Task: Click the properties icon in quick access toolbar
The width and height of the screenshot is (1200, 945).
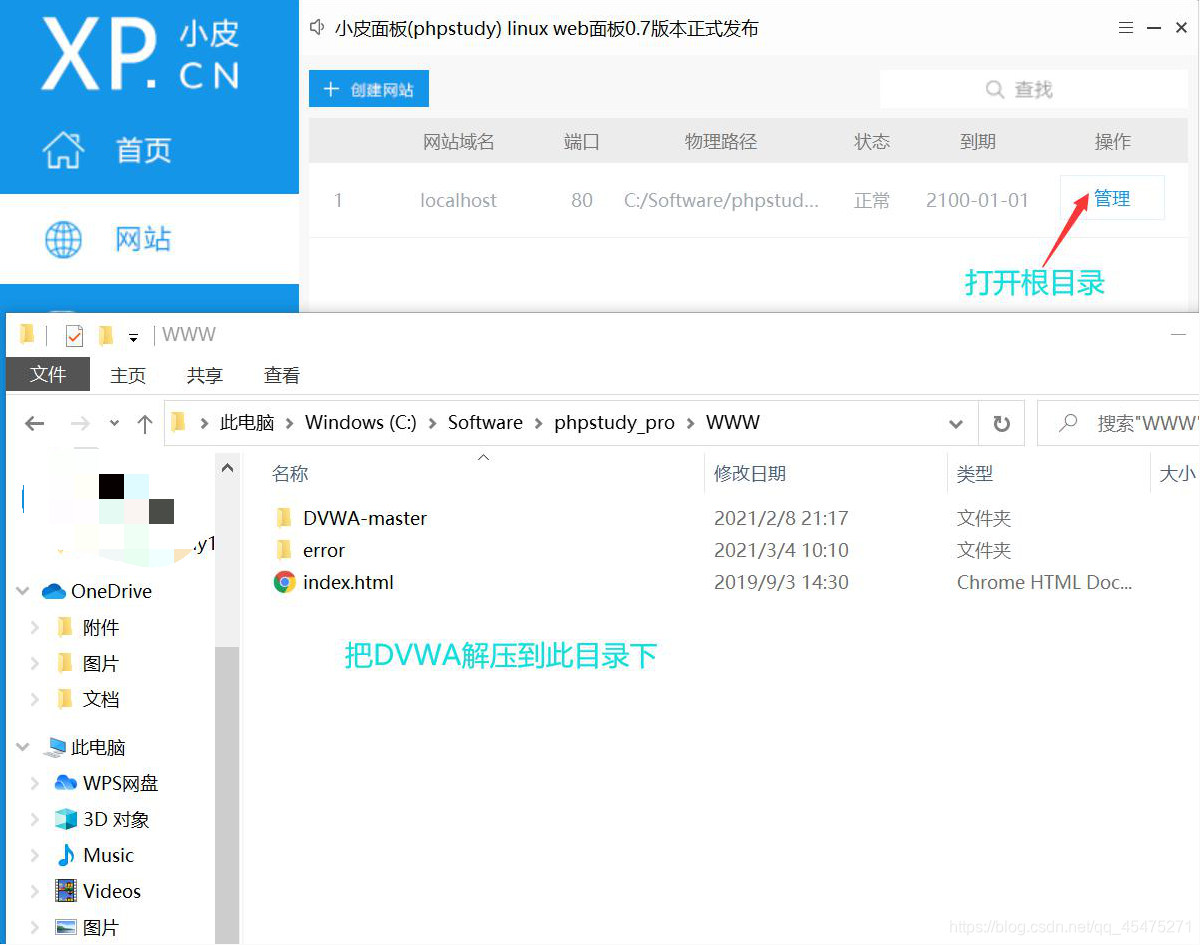Action: (74, 334)
